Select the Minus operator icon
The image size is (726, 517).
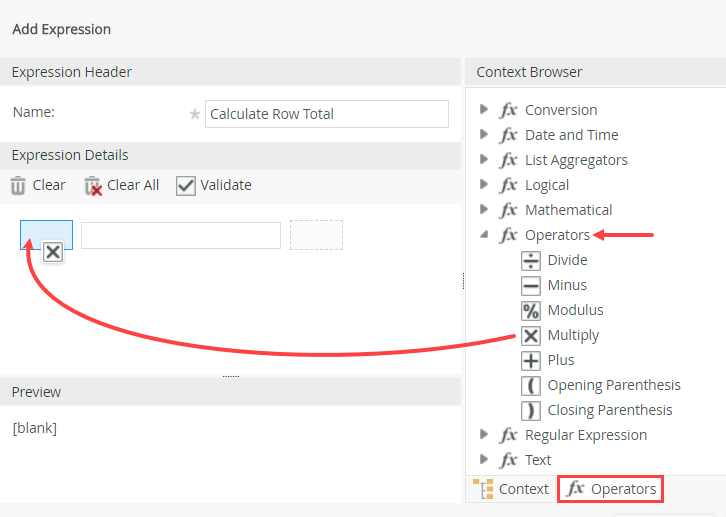pos(531,285)
